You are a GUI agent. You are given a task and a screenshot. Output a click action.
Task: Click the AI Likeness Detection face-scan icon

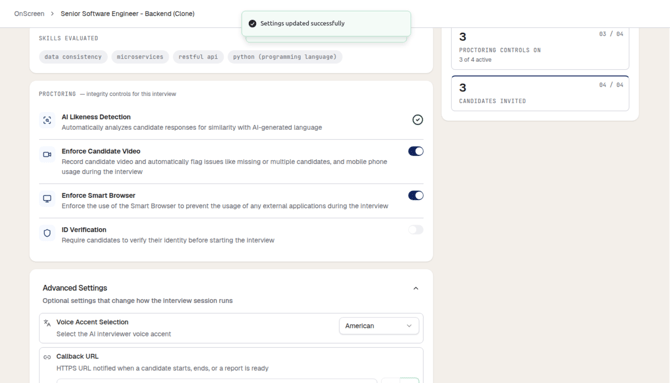47,120
